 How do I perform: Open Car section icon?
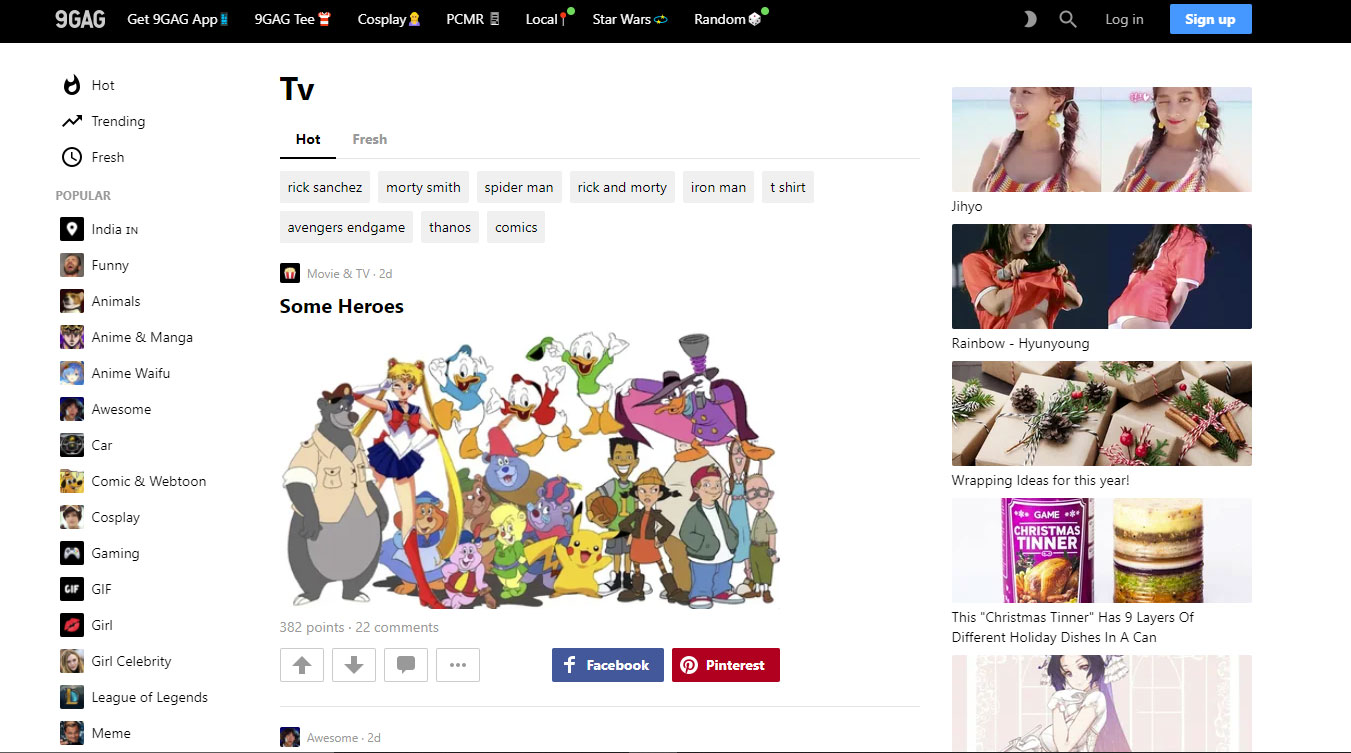pyautogui.click(x=71, y=445)
